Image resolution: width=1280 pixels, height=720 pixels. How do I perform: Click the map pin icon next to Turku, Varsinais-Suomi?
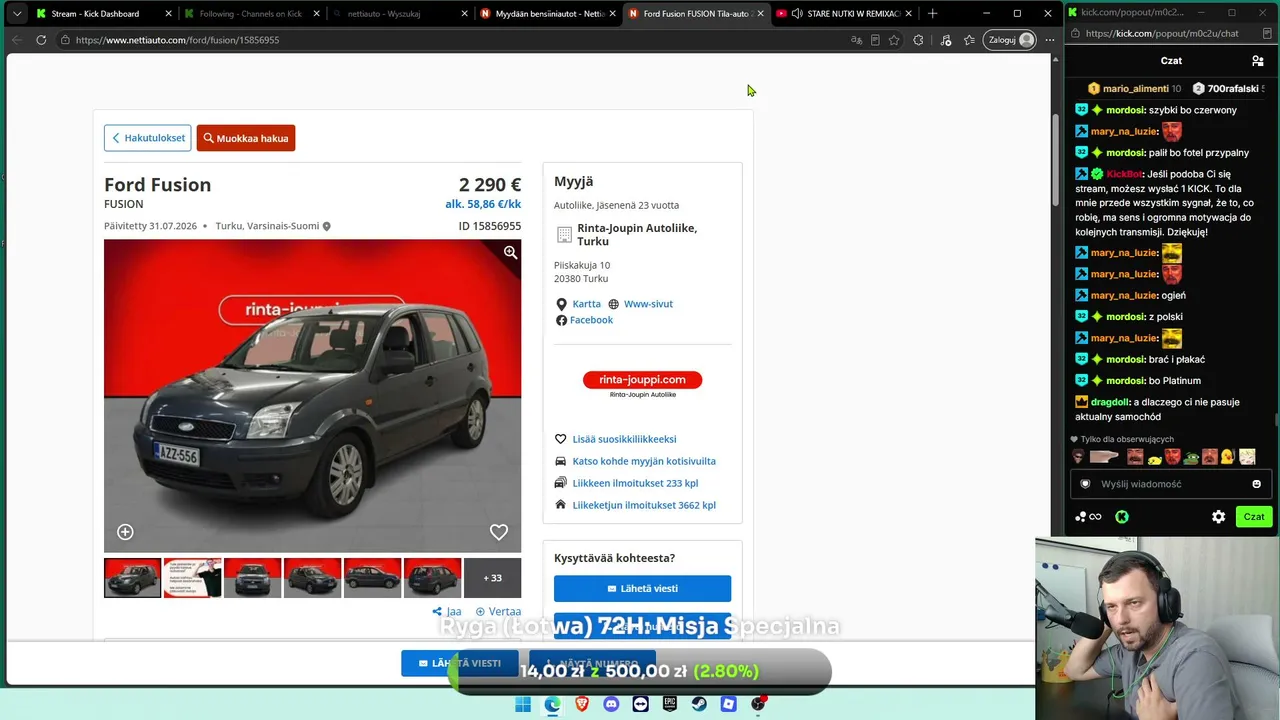click(326, 226)
